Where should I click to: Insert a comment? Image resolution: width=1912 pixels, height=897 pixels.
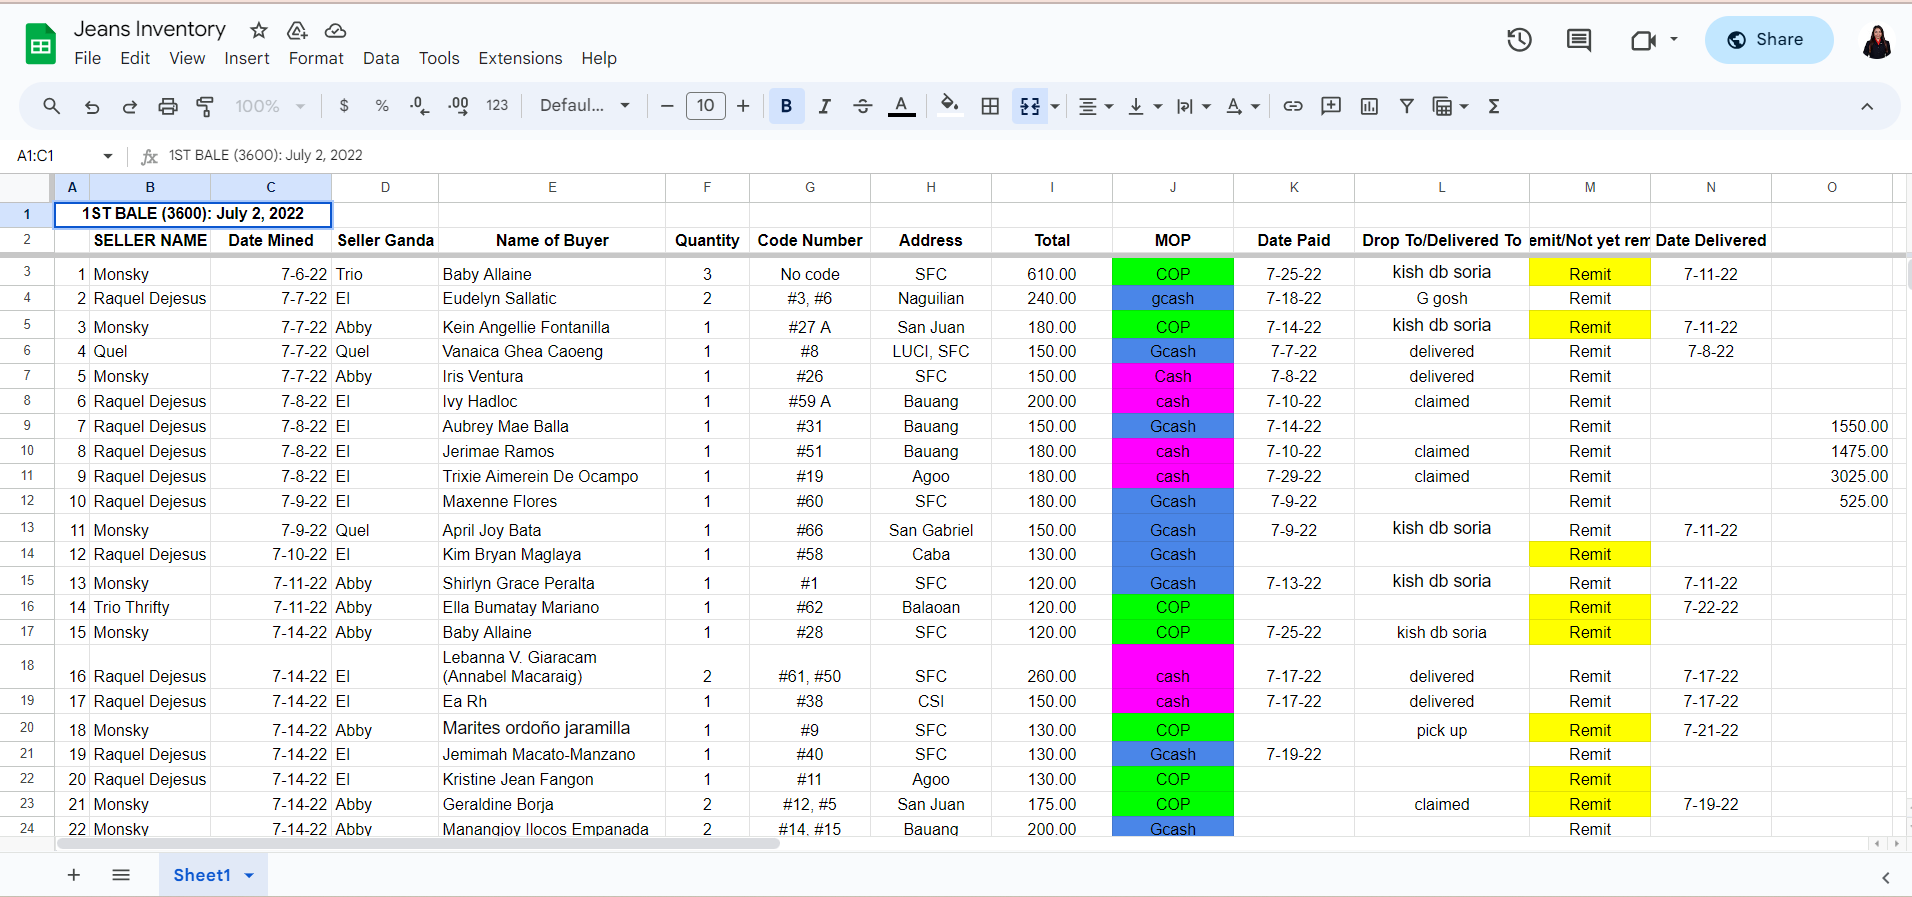(x=1331, y=106)
